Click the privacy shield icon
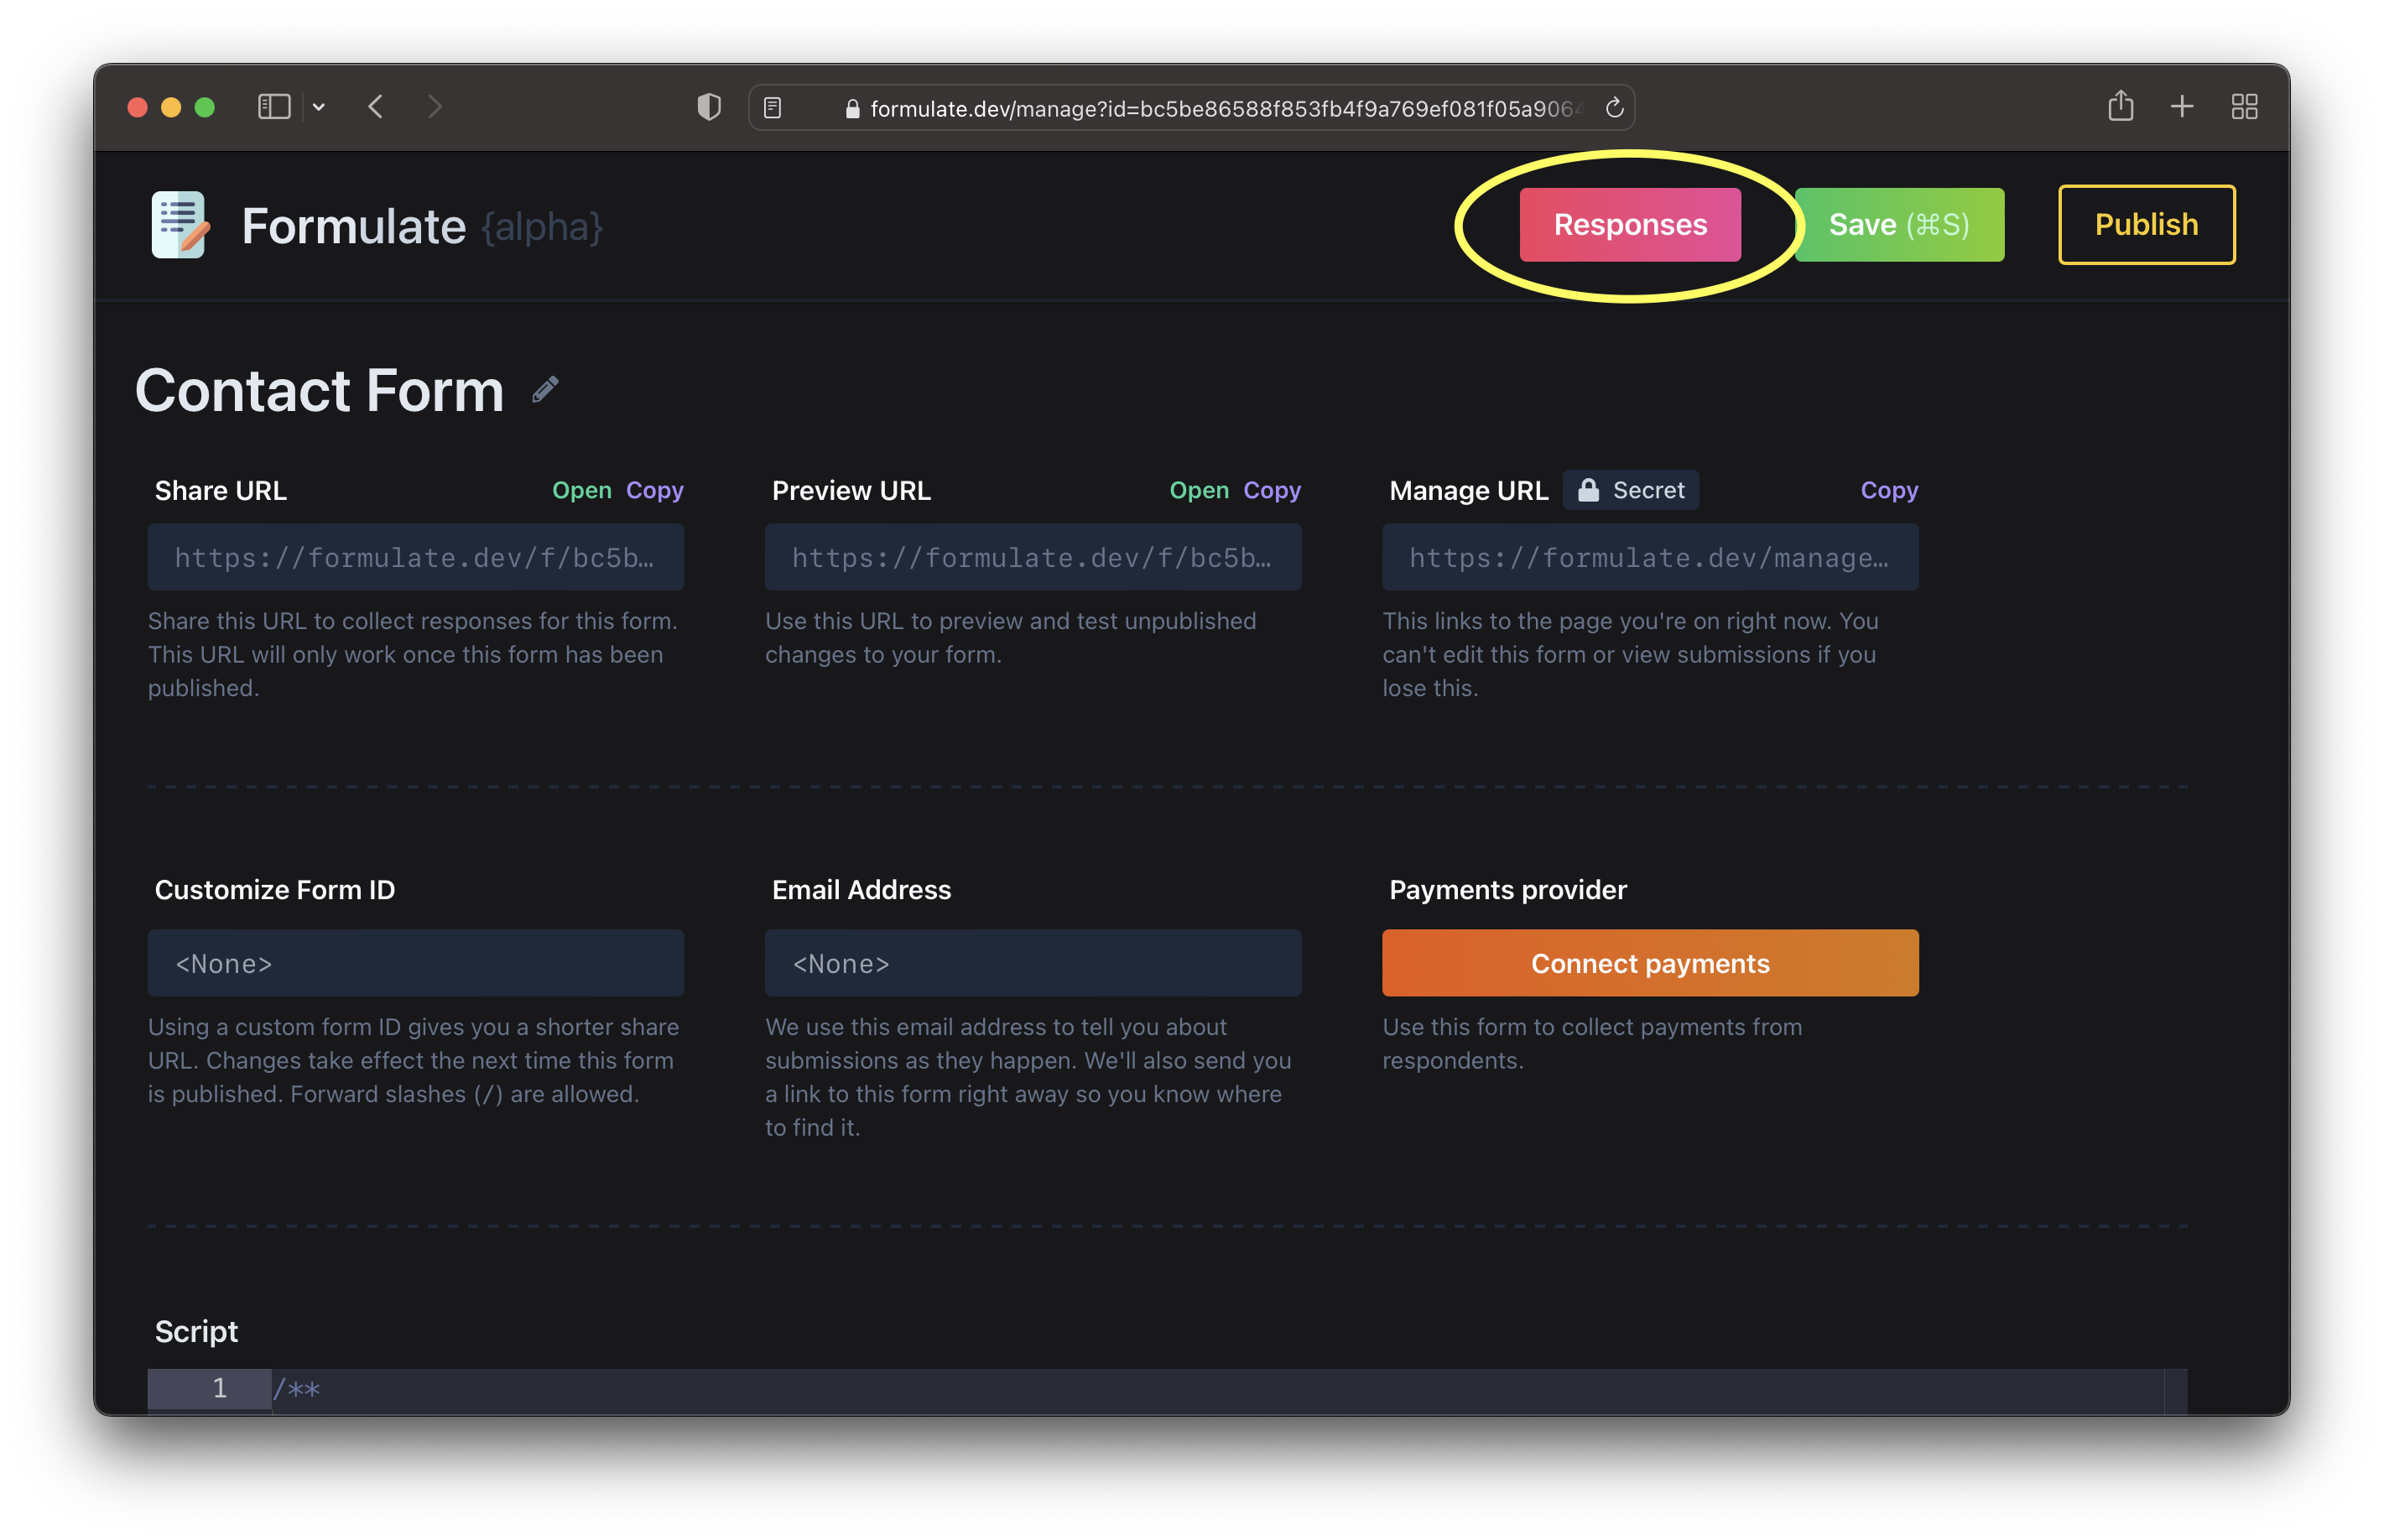2384x1540 pixels. point(709,107)
